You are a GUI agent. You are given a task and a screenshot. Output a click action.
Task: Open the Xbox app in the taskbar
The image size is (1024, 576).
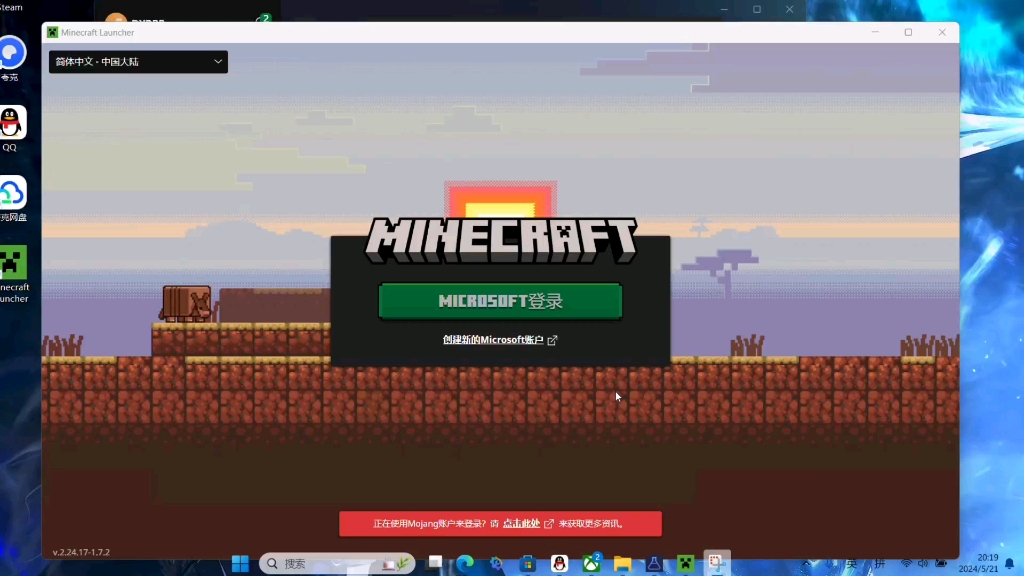click(x=591, y=563)
